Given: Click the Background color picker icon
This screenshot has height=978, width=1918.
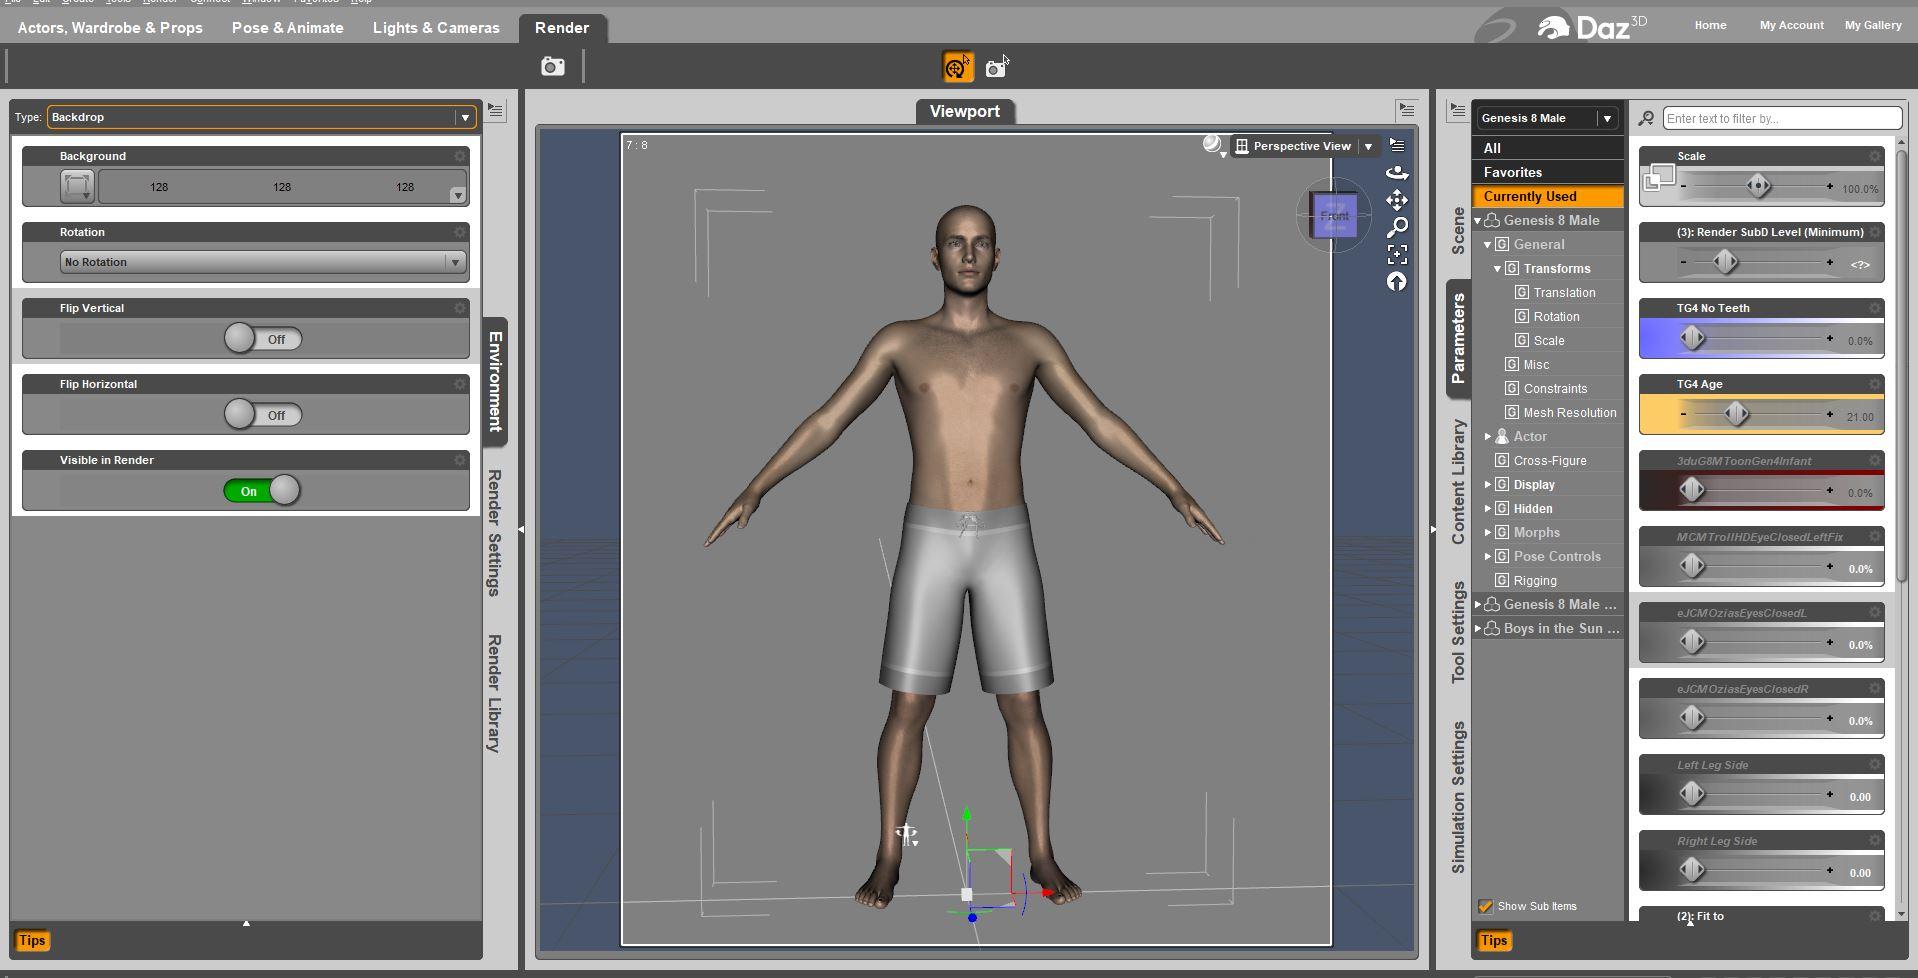Looking at the screenshot, I should point(77,186).
